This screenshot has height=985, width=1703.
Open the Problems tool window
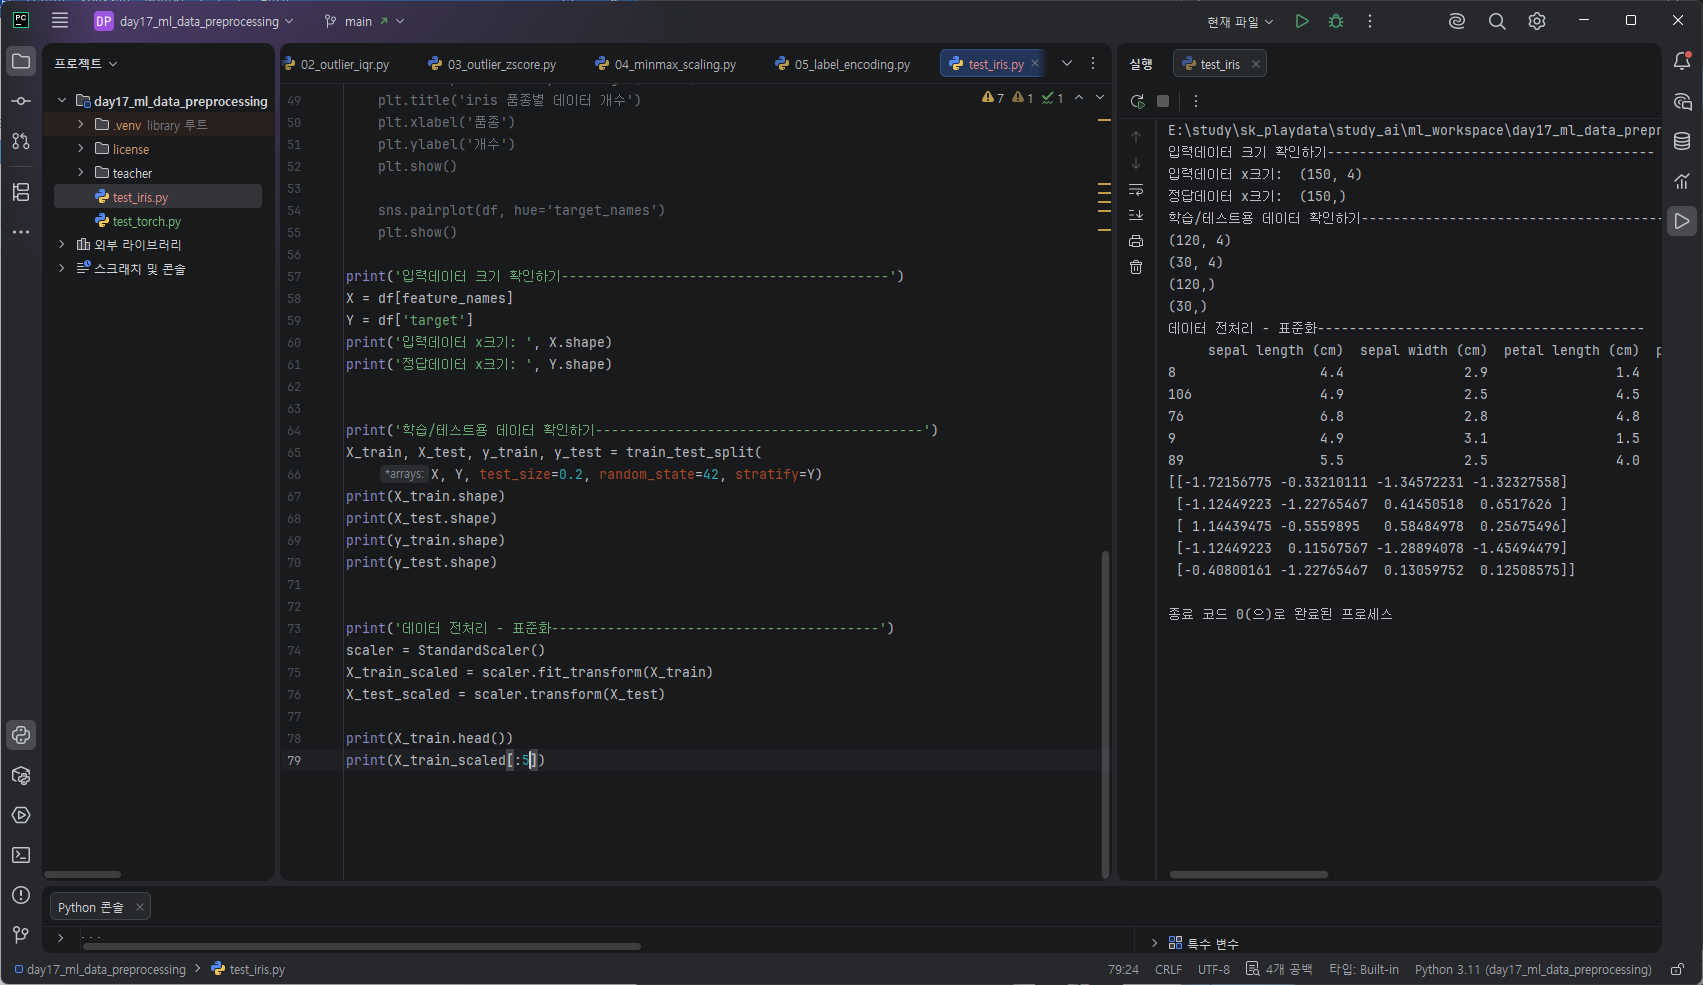[21, 895]
